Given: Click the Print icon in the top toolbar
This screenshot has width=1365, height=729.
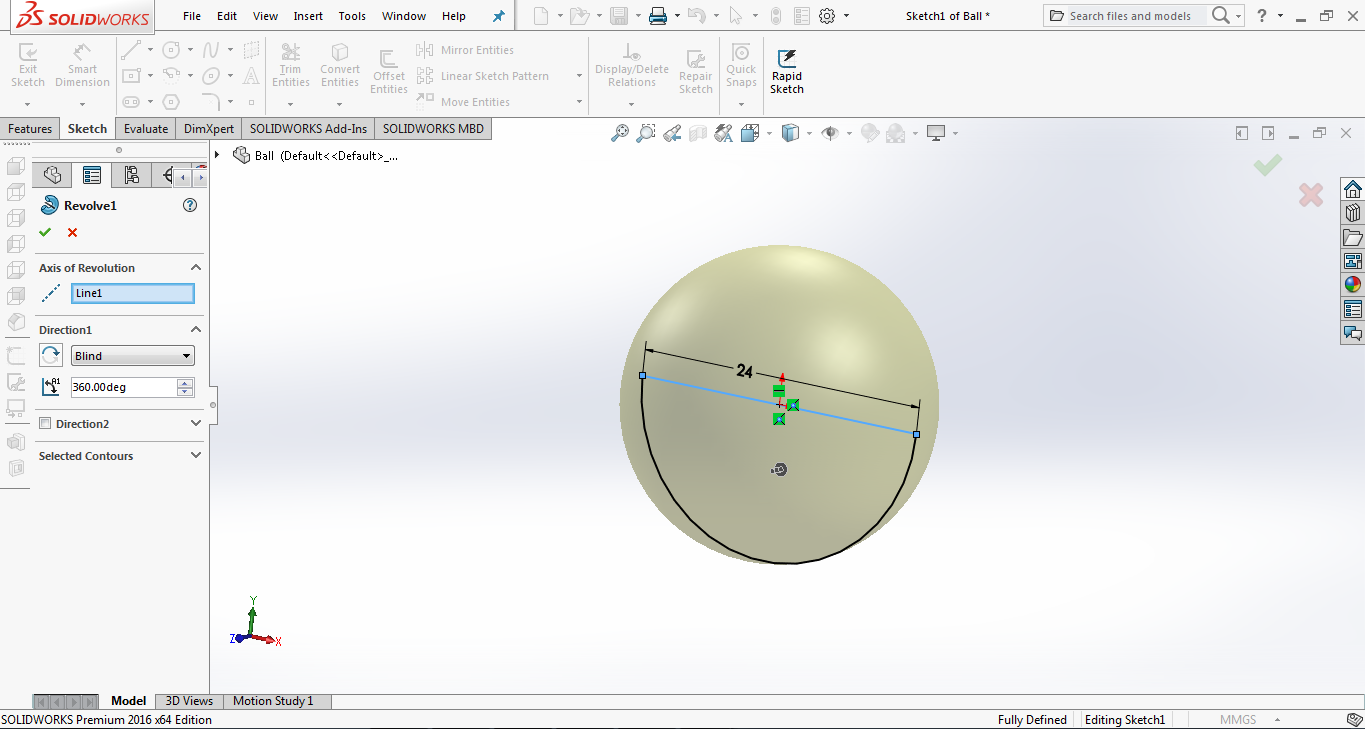Looking at the screenshot, I should pos(657,16).
